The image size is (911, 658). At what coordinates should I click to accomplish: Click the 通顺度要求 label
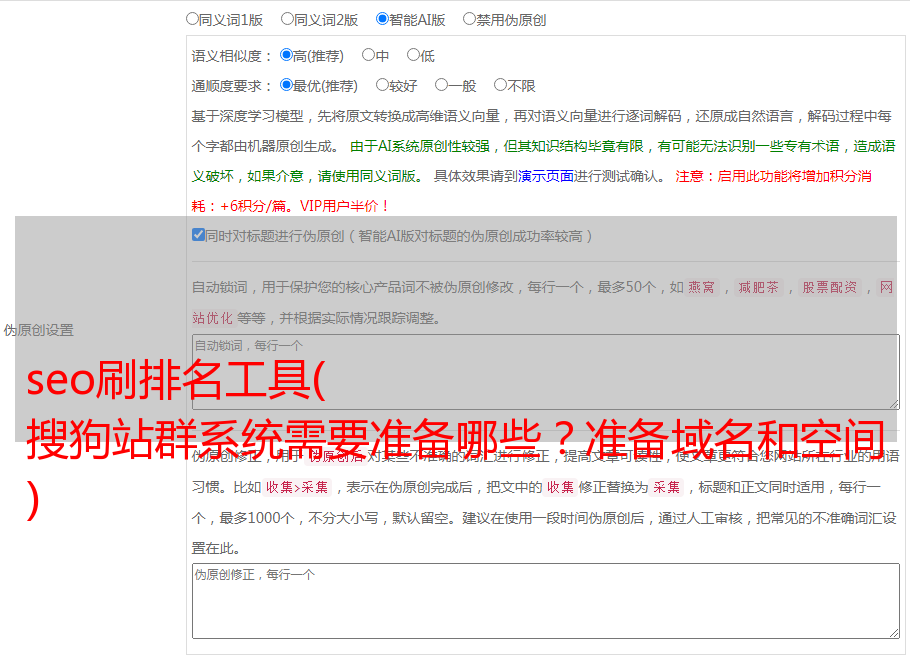click(232, 87)
